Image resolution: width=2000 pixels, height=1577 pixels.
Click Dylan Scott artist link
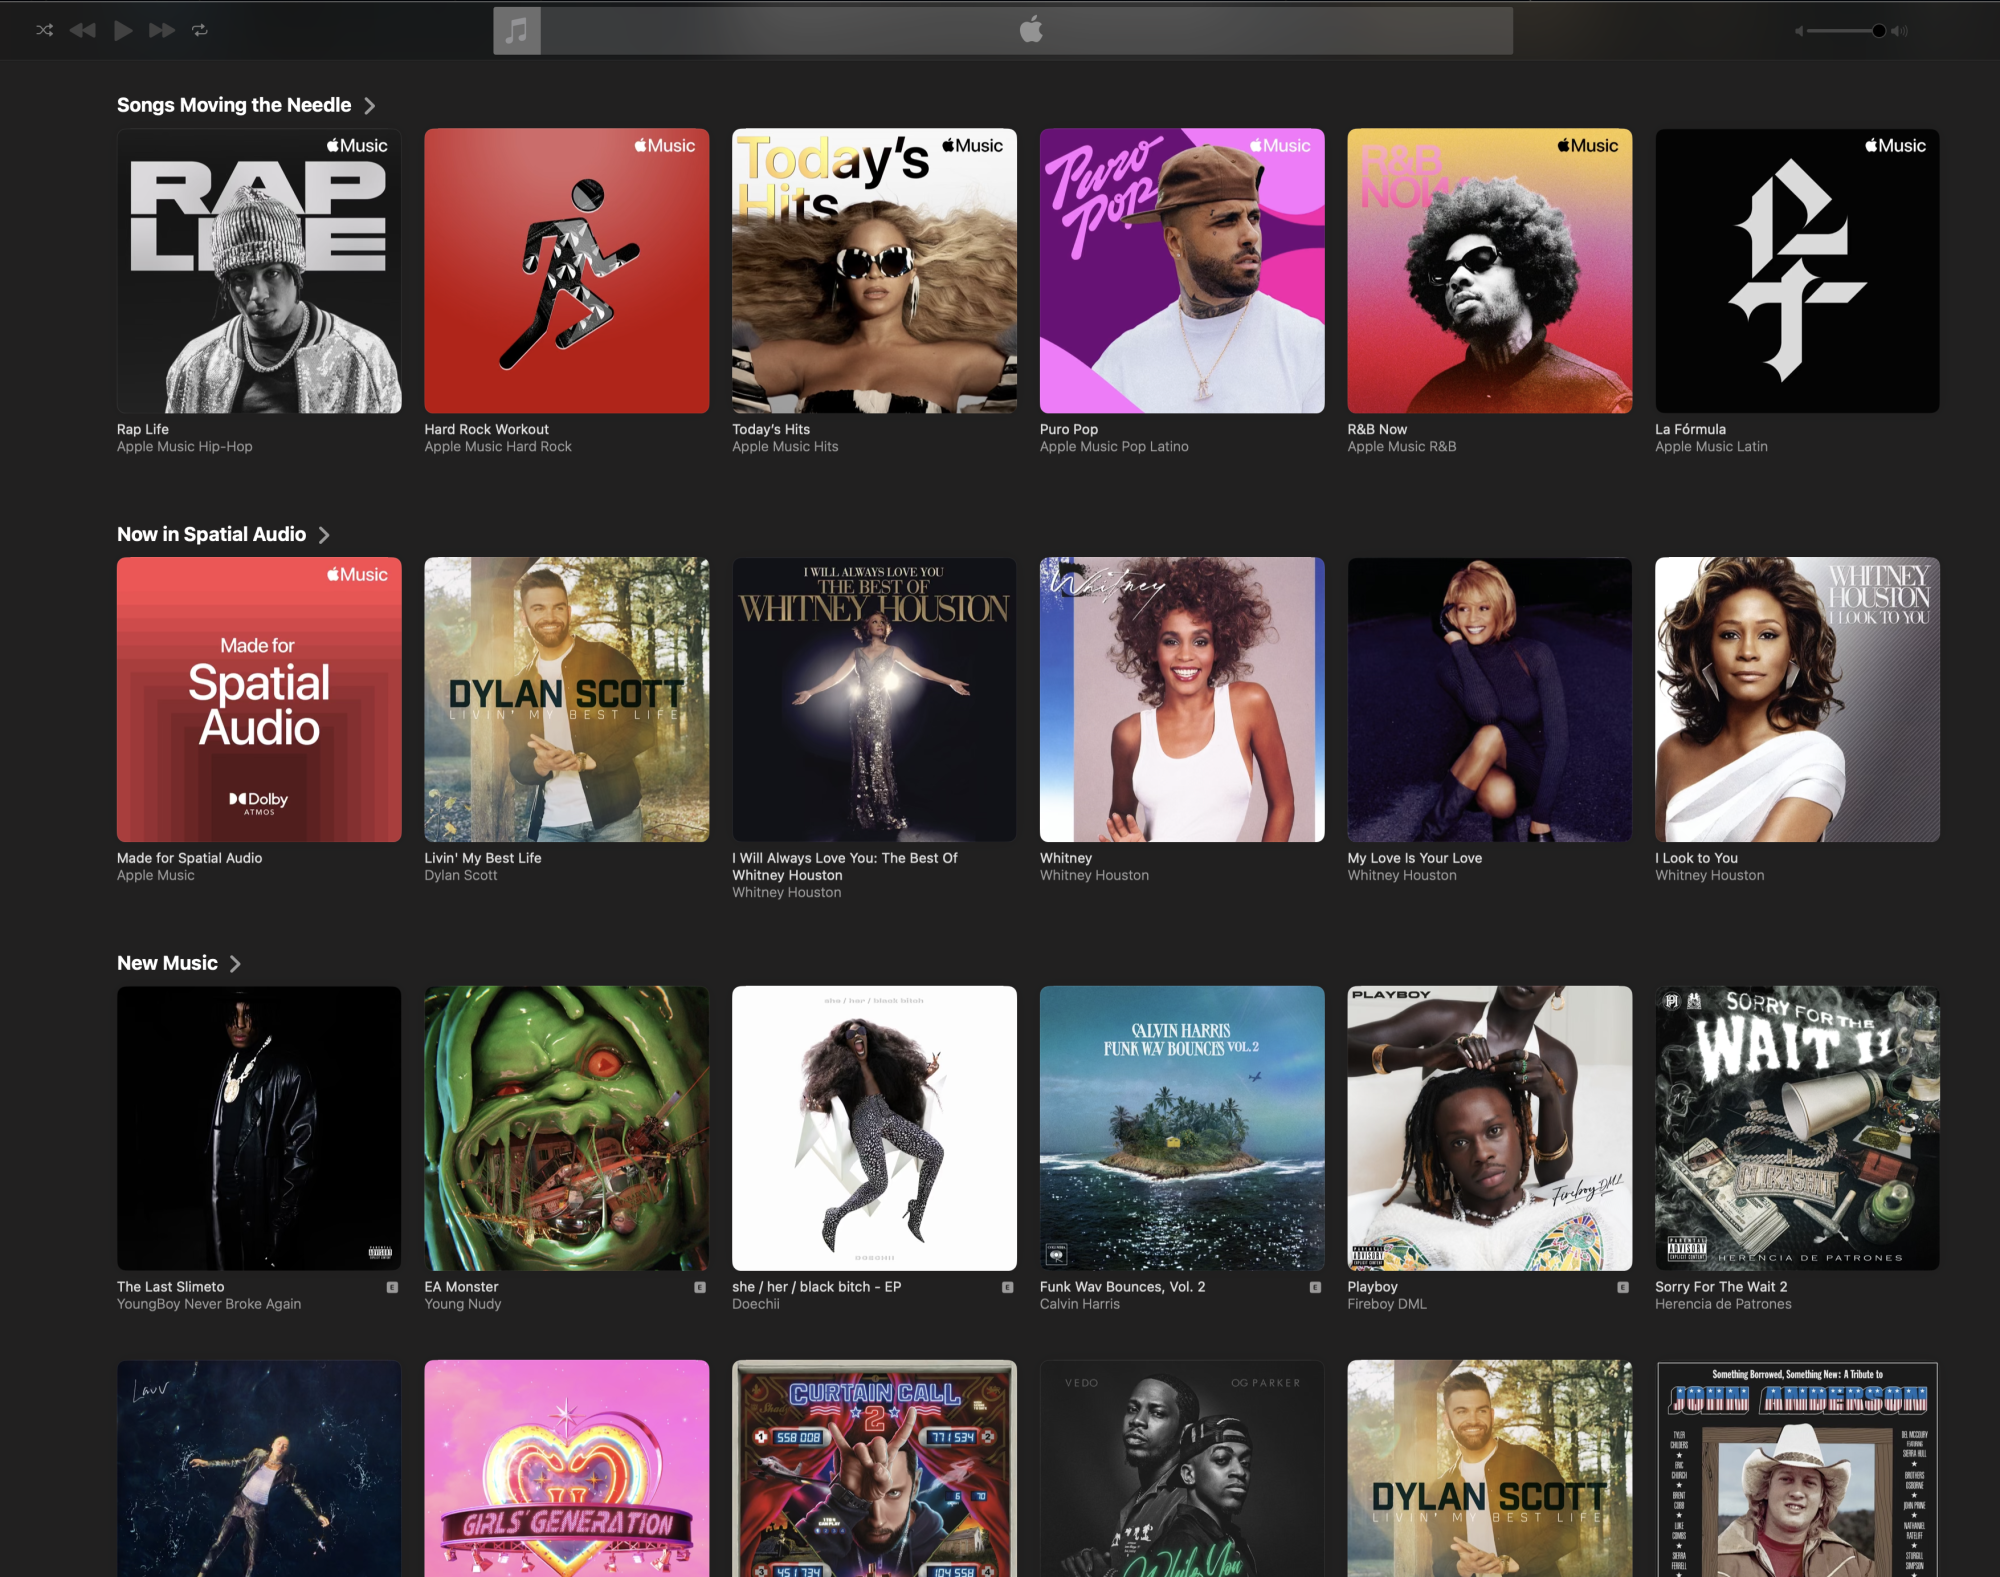click(461, 876)
